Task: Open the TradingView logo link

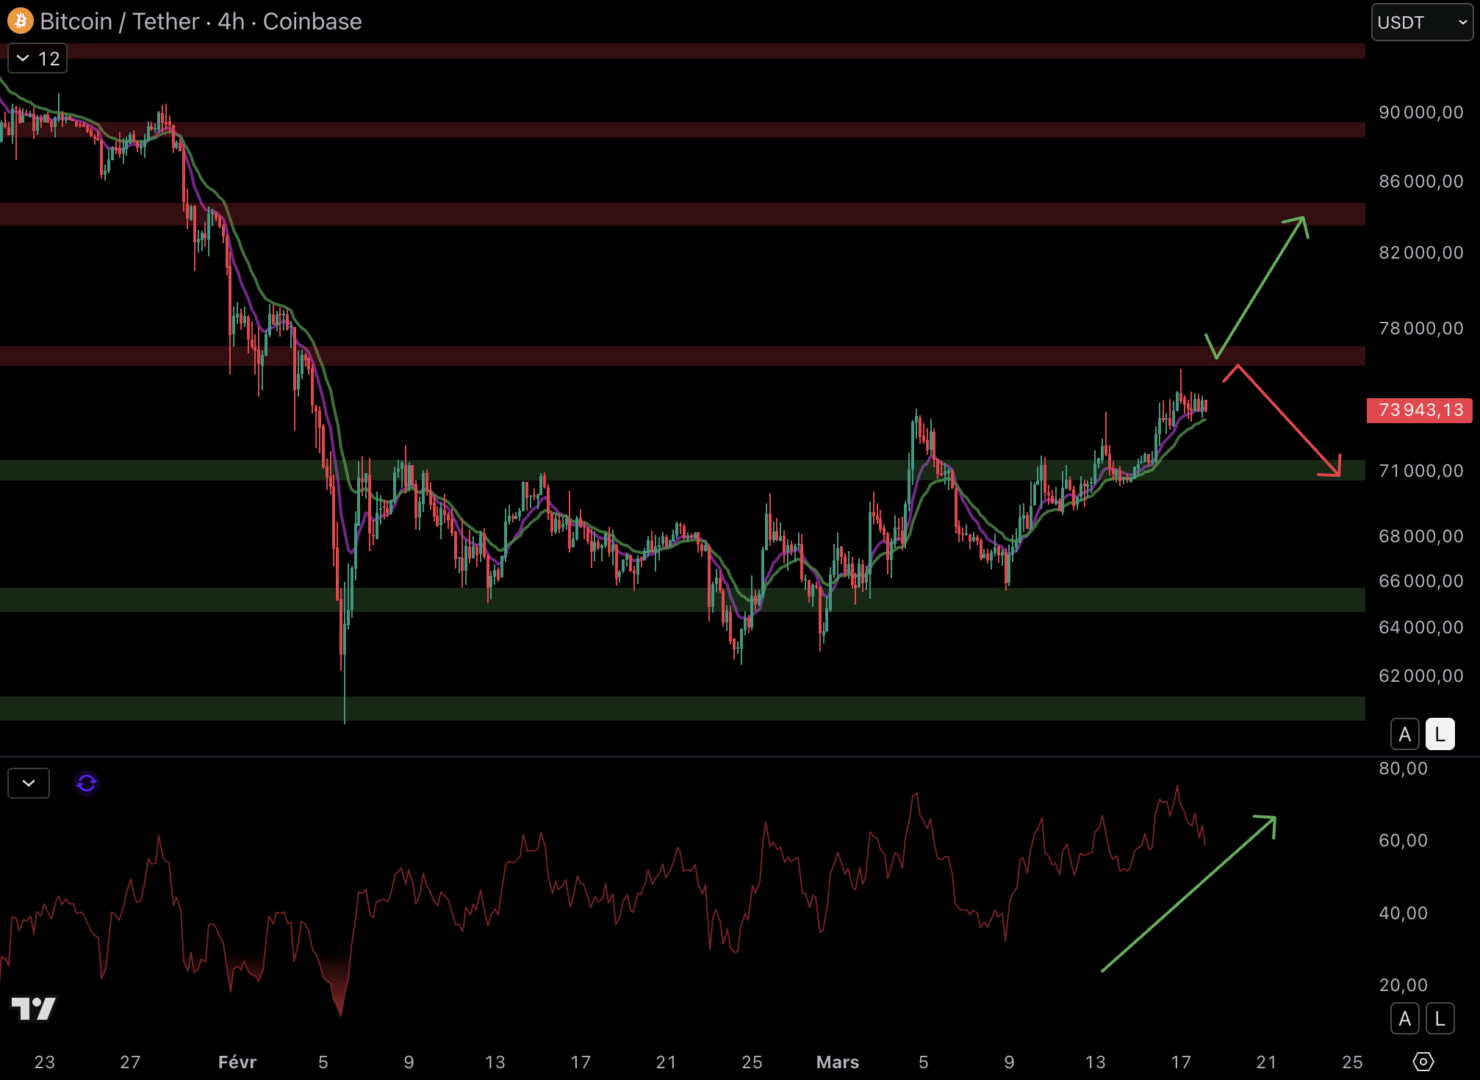Action: click(33, 1008)
